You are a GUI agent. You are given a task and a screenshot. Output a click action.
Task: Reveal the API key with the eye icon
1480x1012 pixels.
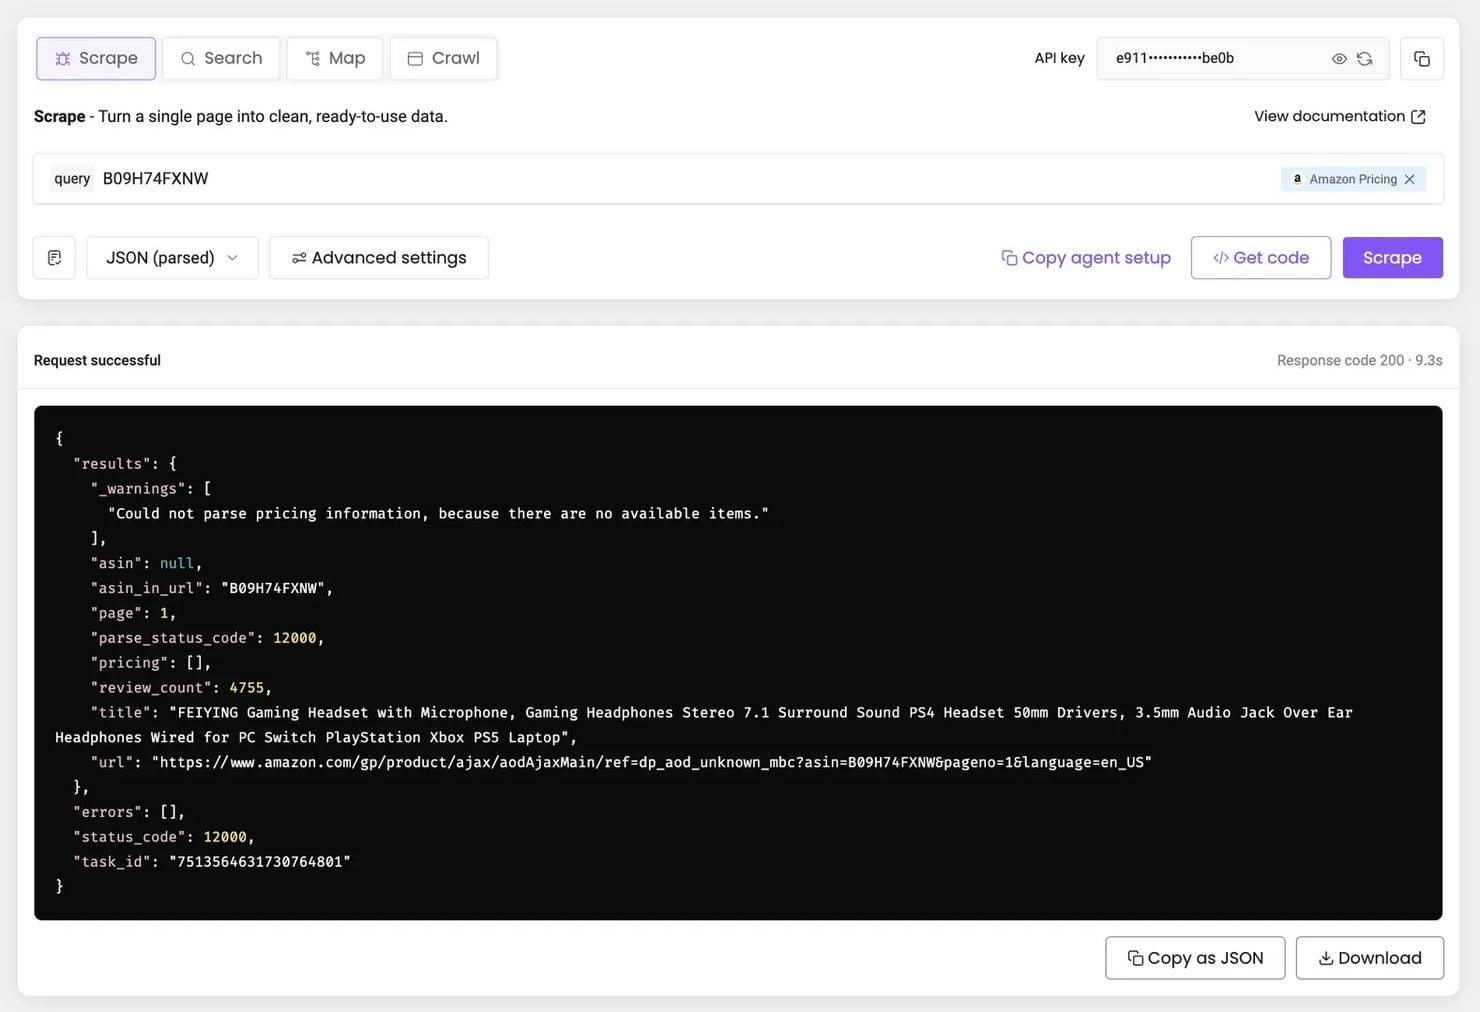[x=1339, y=59]
